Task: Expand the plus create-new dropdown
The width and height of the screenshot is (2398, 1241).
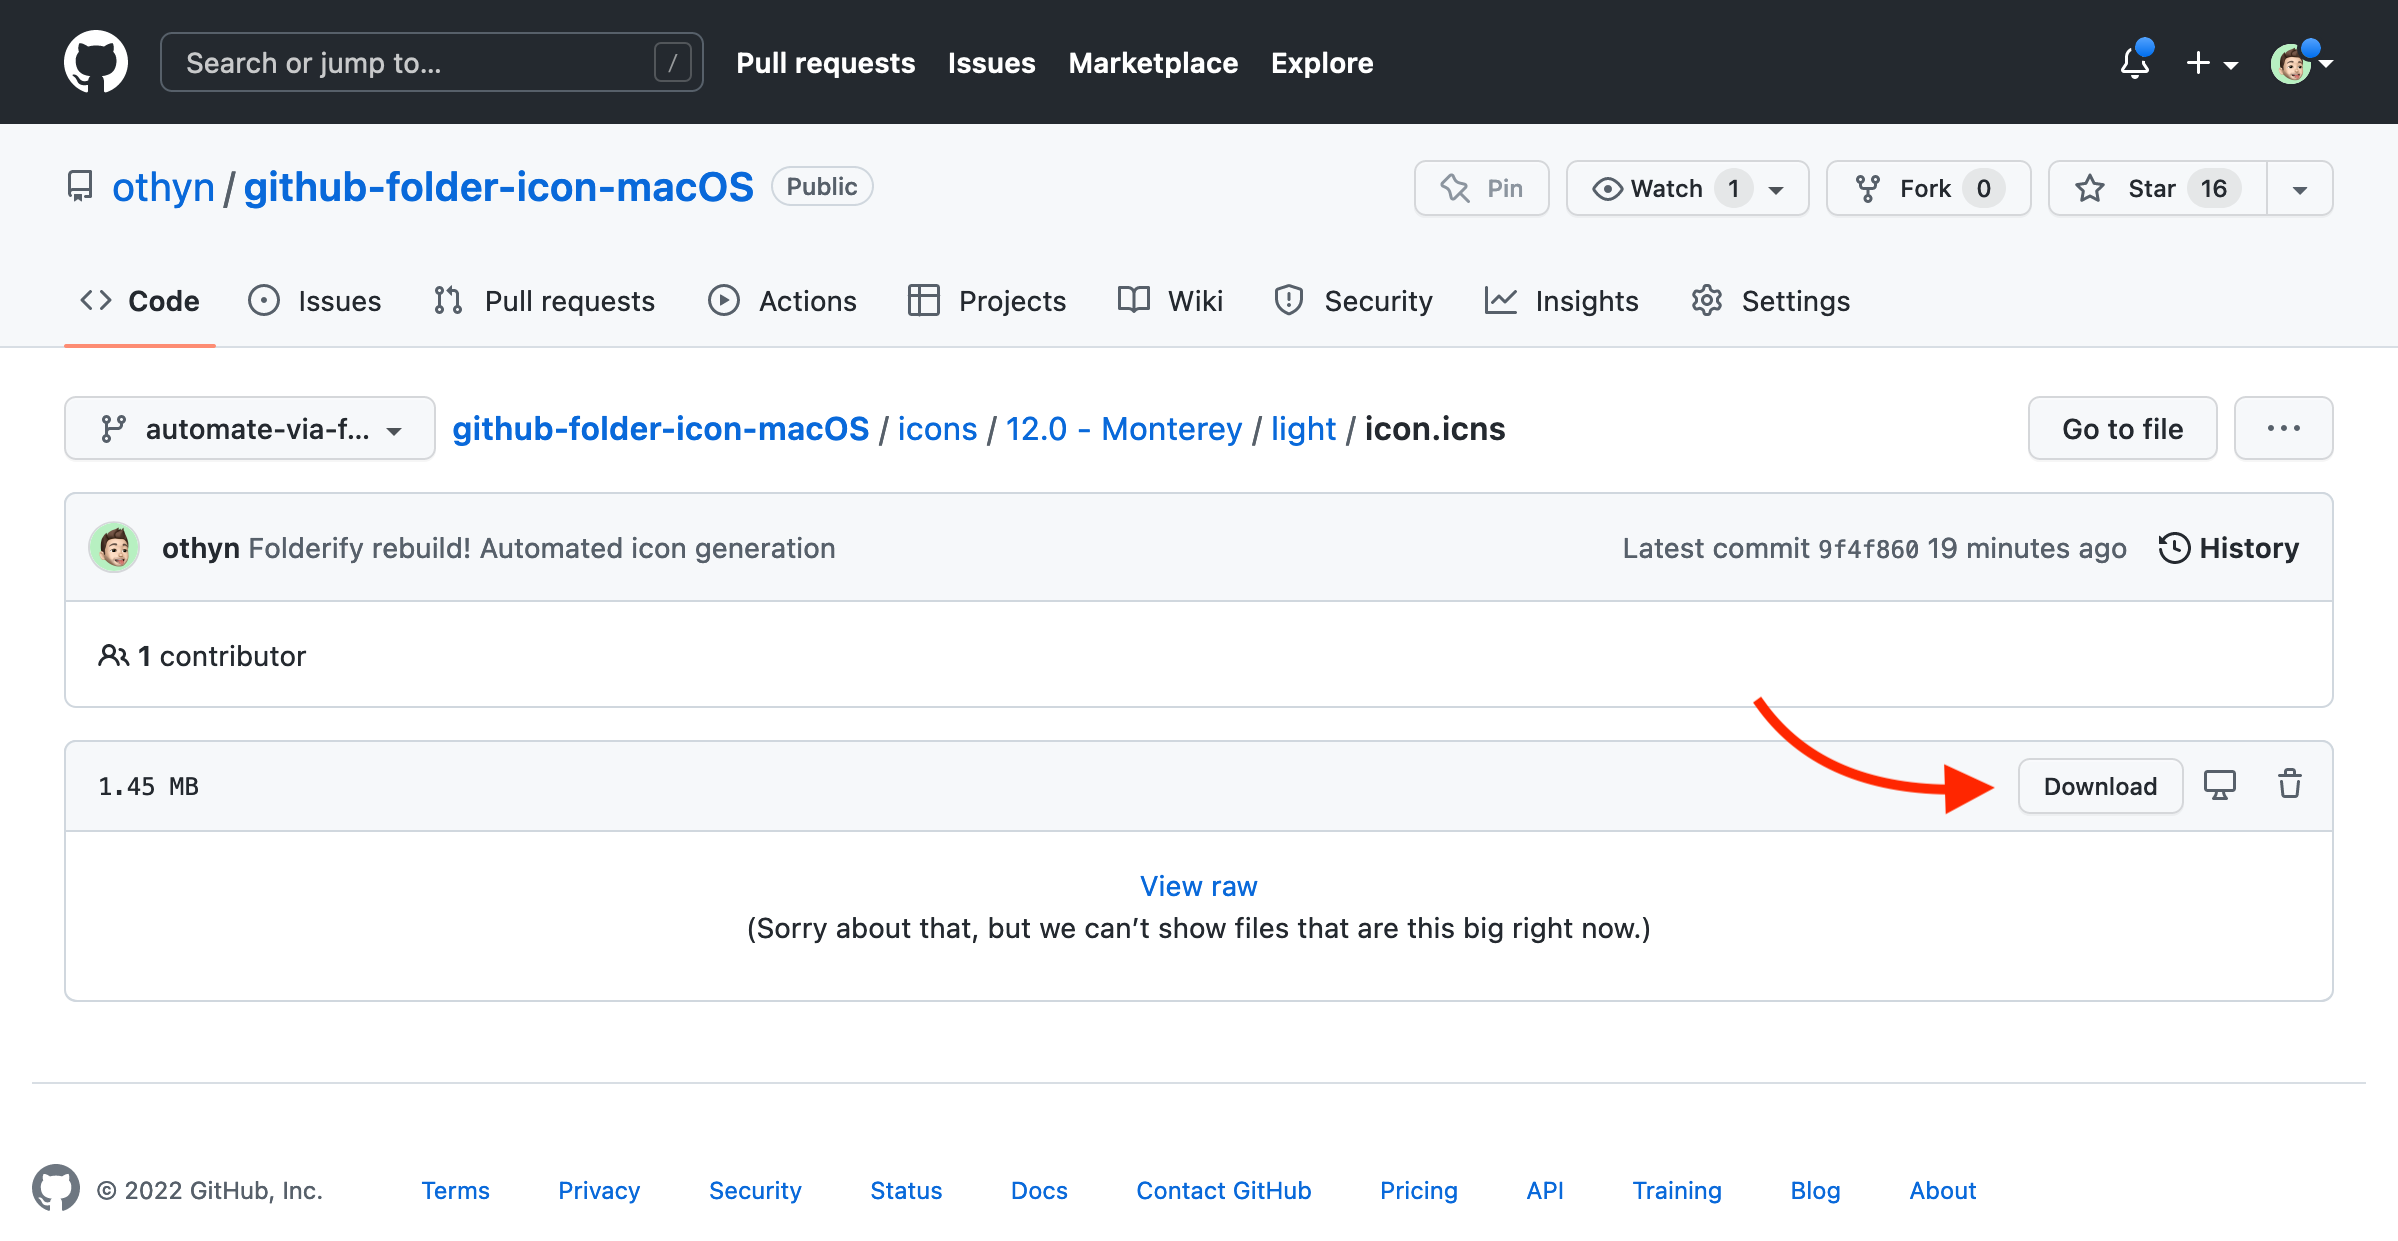Action: pos(2210,63)
